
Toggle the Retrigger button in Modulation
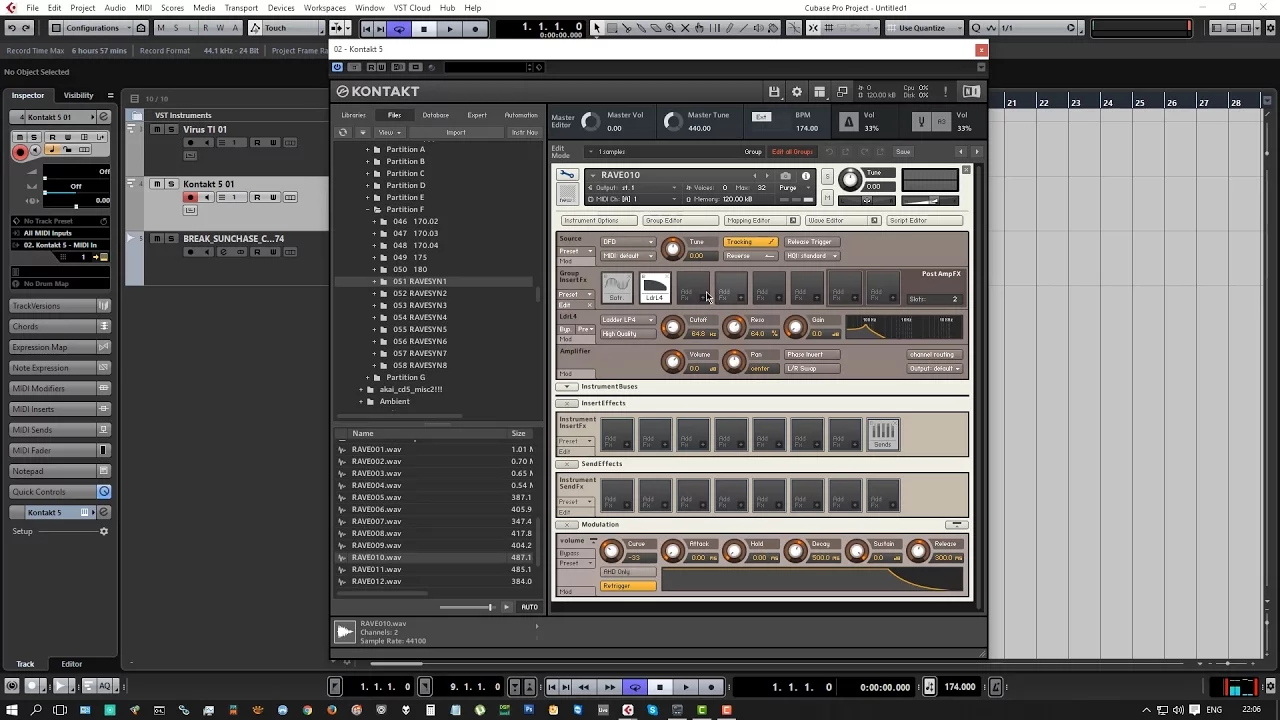(x=628, y=586)
